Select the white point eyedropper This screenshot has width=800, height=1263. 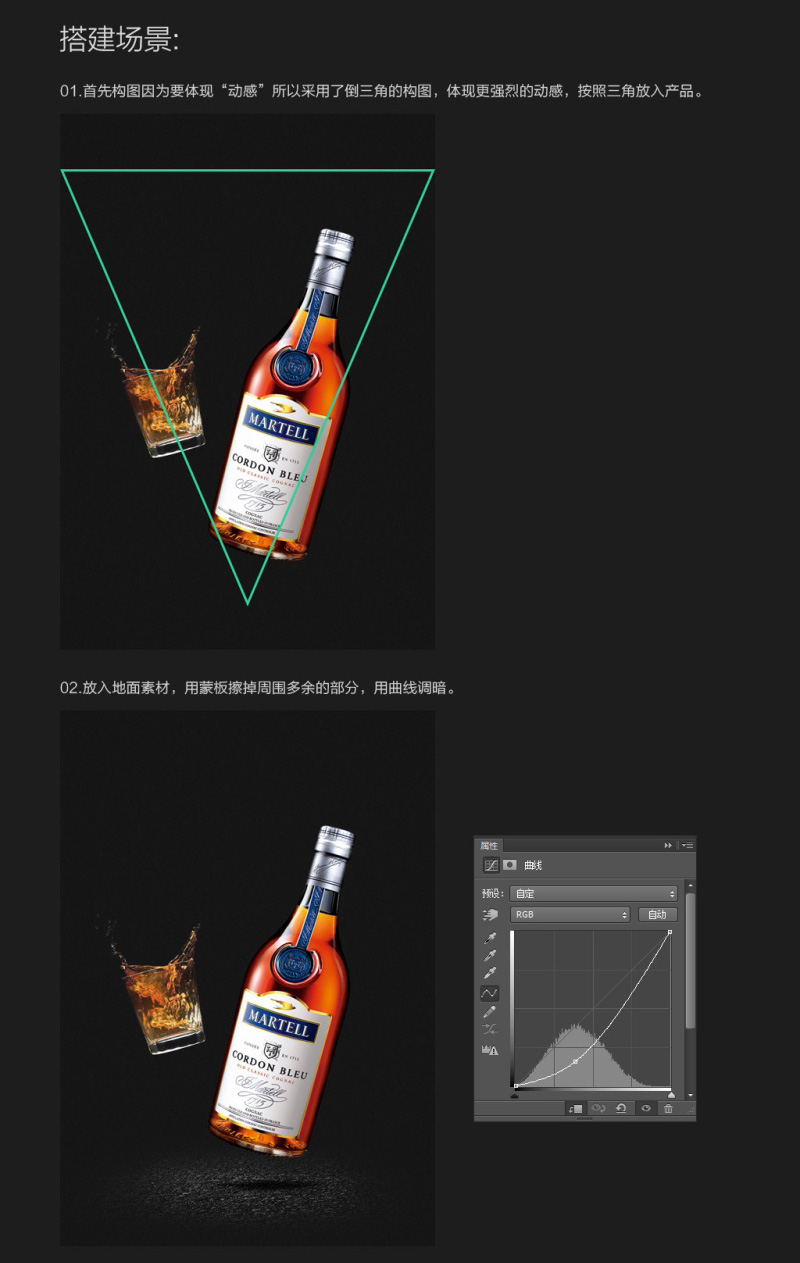click(x=490, y=973)
